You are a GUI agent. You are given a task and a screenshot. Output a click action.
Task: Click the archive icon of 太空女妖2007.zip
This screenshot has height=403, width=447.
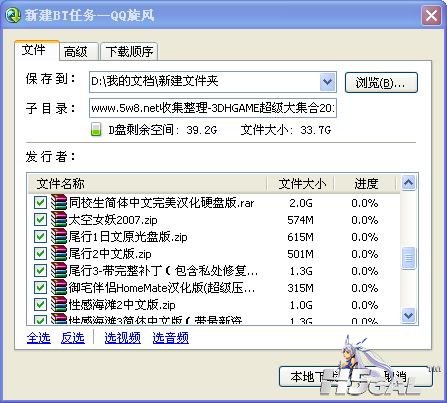pos(59,219)
